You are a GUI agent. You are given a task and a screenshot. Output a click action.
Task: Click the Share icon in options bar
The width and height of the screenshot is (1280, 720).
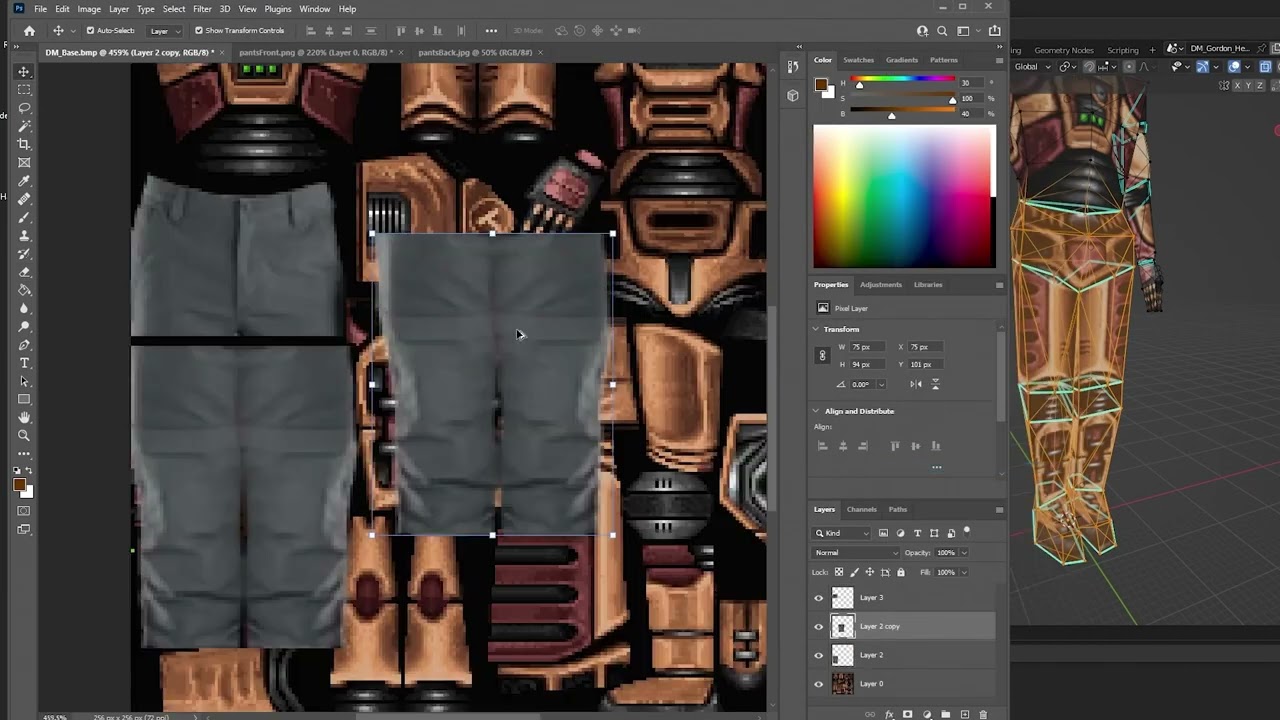click(994, 31)
